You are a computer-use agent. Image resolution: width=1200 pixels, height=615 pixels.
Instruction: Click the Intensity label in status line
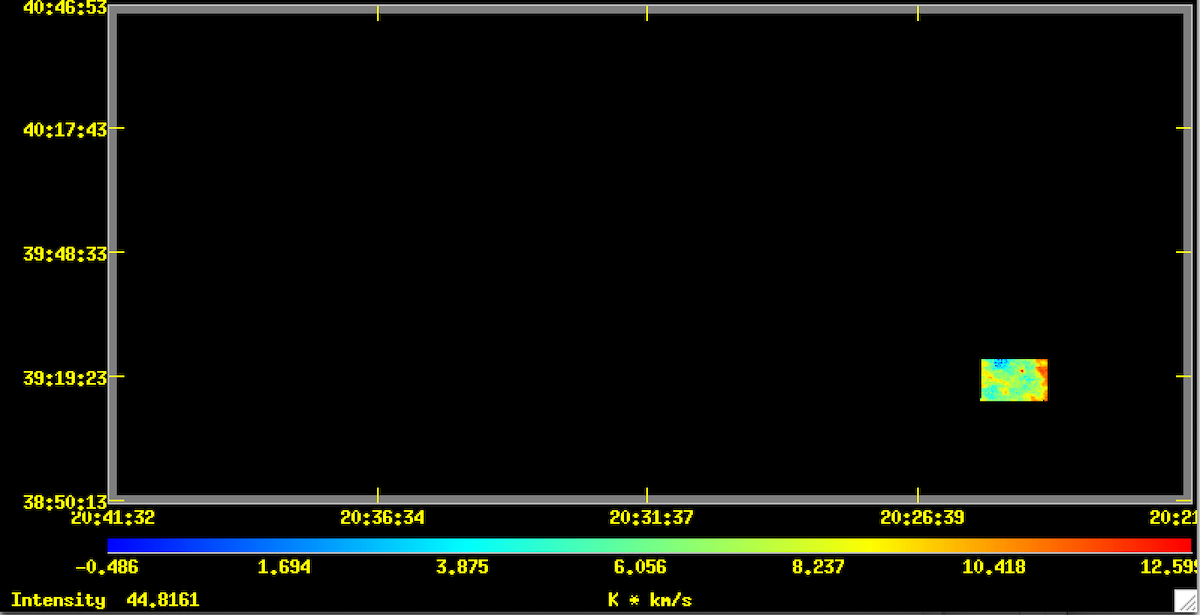58,600
